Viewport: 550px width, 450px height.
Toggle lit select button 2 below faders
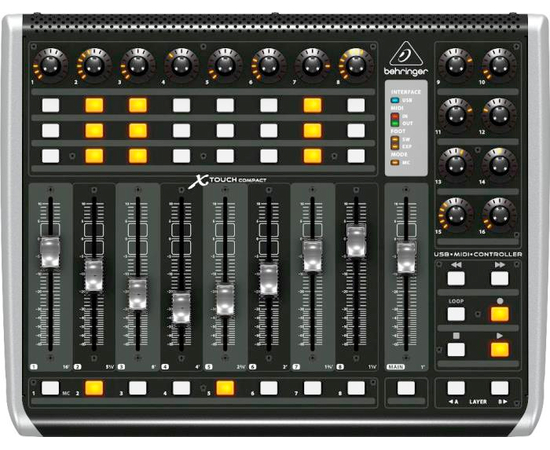(x=94, y=388)
